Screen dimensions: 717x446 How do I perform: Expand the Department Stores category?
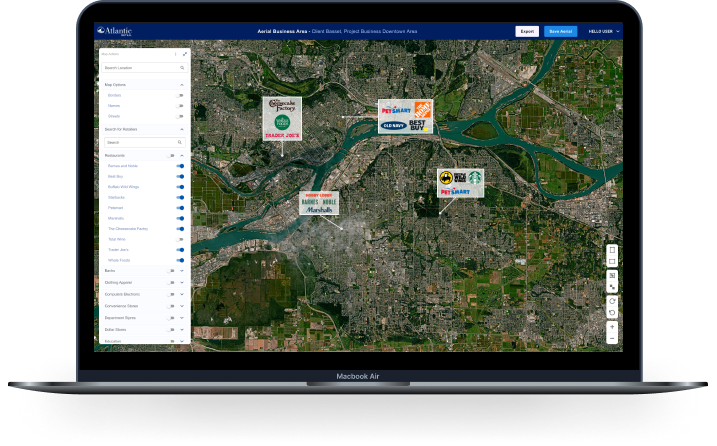182,317
